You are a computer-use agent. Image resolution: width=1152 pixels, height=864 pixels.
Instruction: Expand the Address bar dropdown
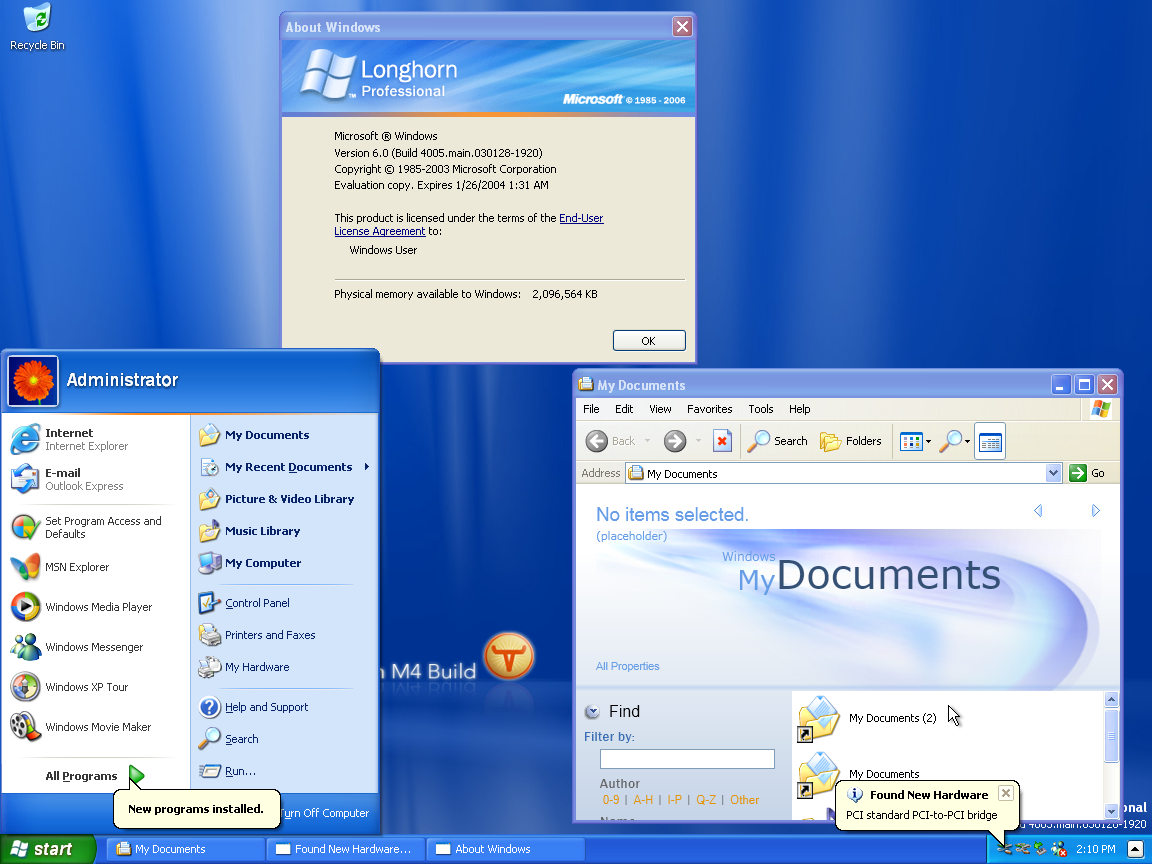[1054, 473]
